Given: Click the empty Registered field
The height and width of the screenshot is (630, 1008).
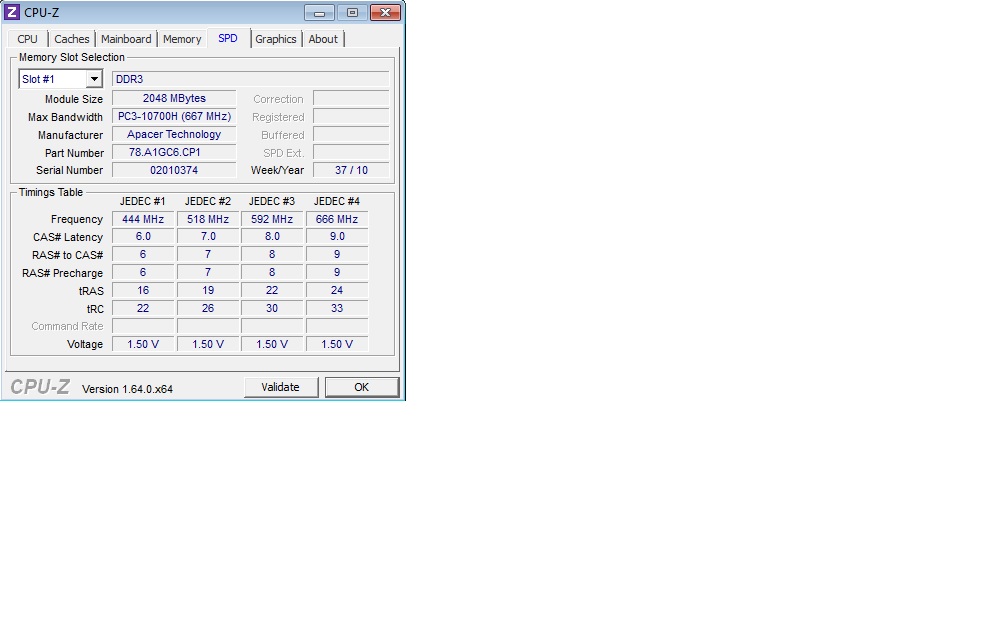Looking at the screenshot, I should point(351,116).
